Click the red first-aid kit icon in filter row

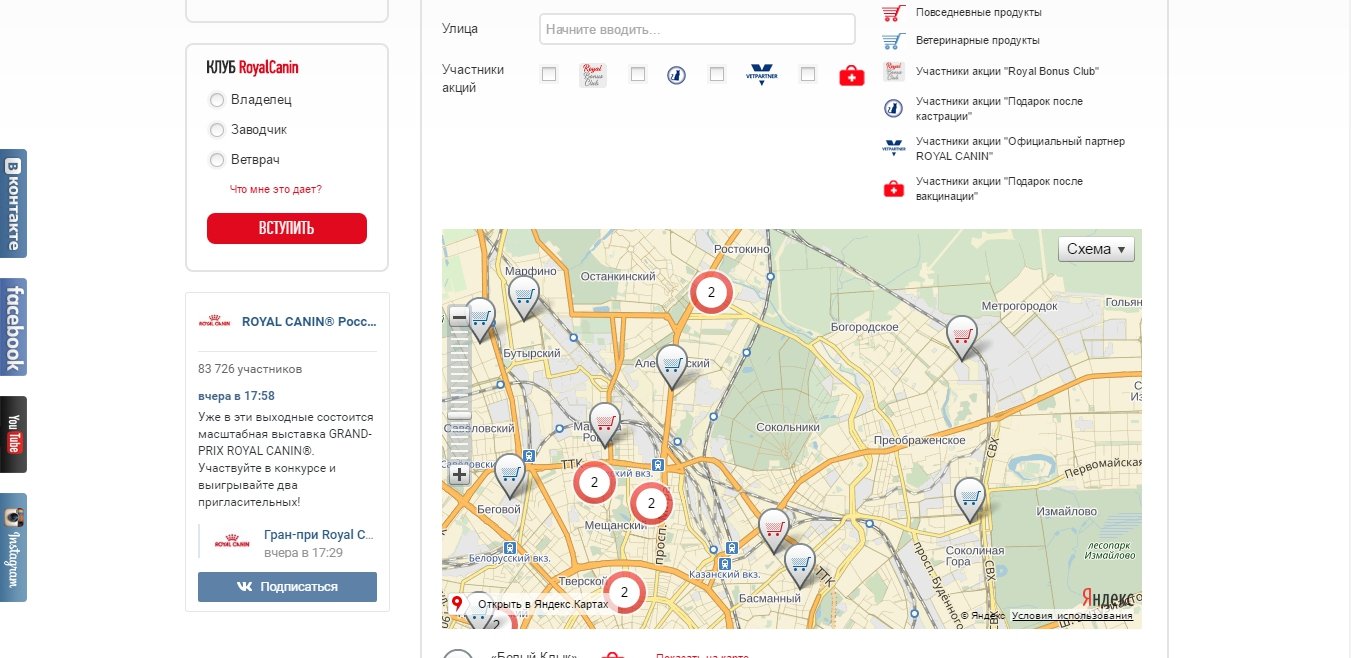851,76
